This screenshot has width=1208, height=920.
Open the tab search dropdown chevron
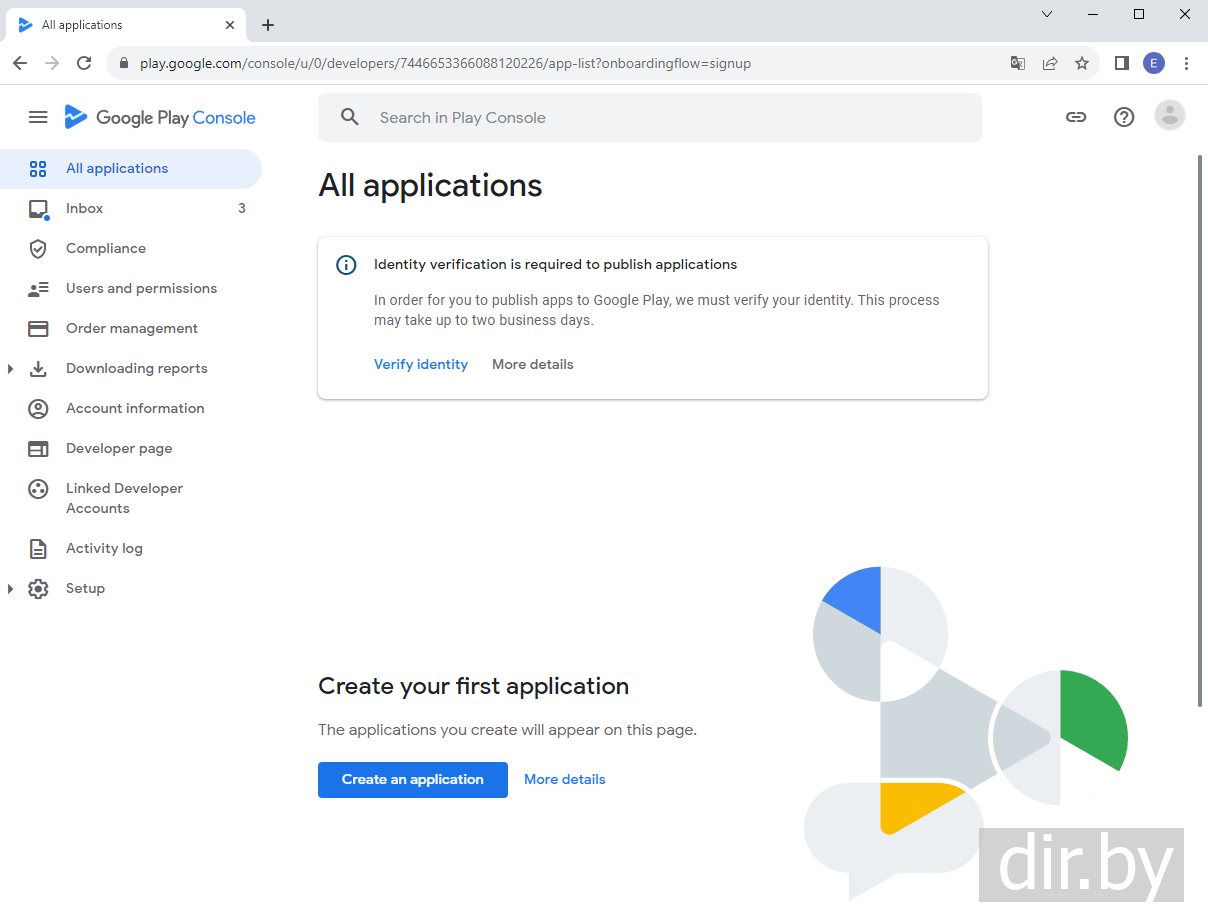pos(1047,14)
